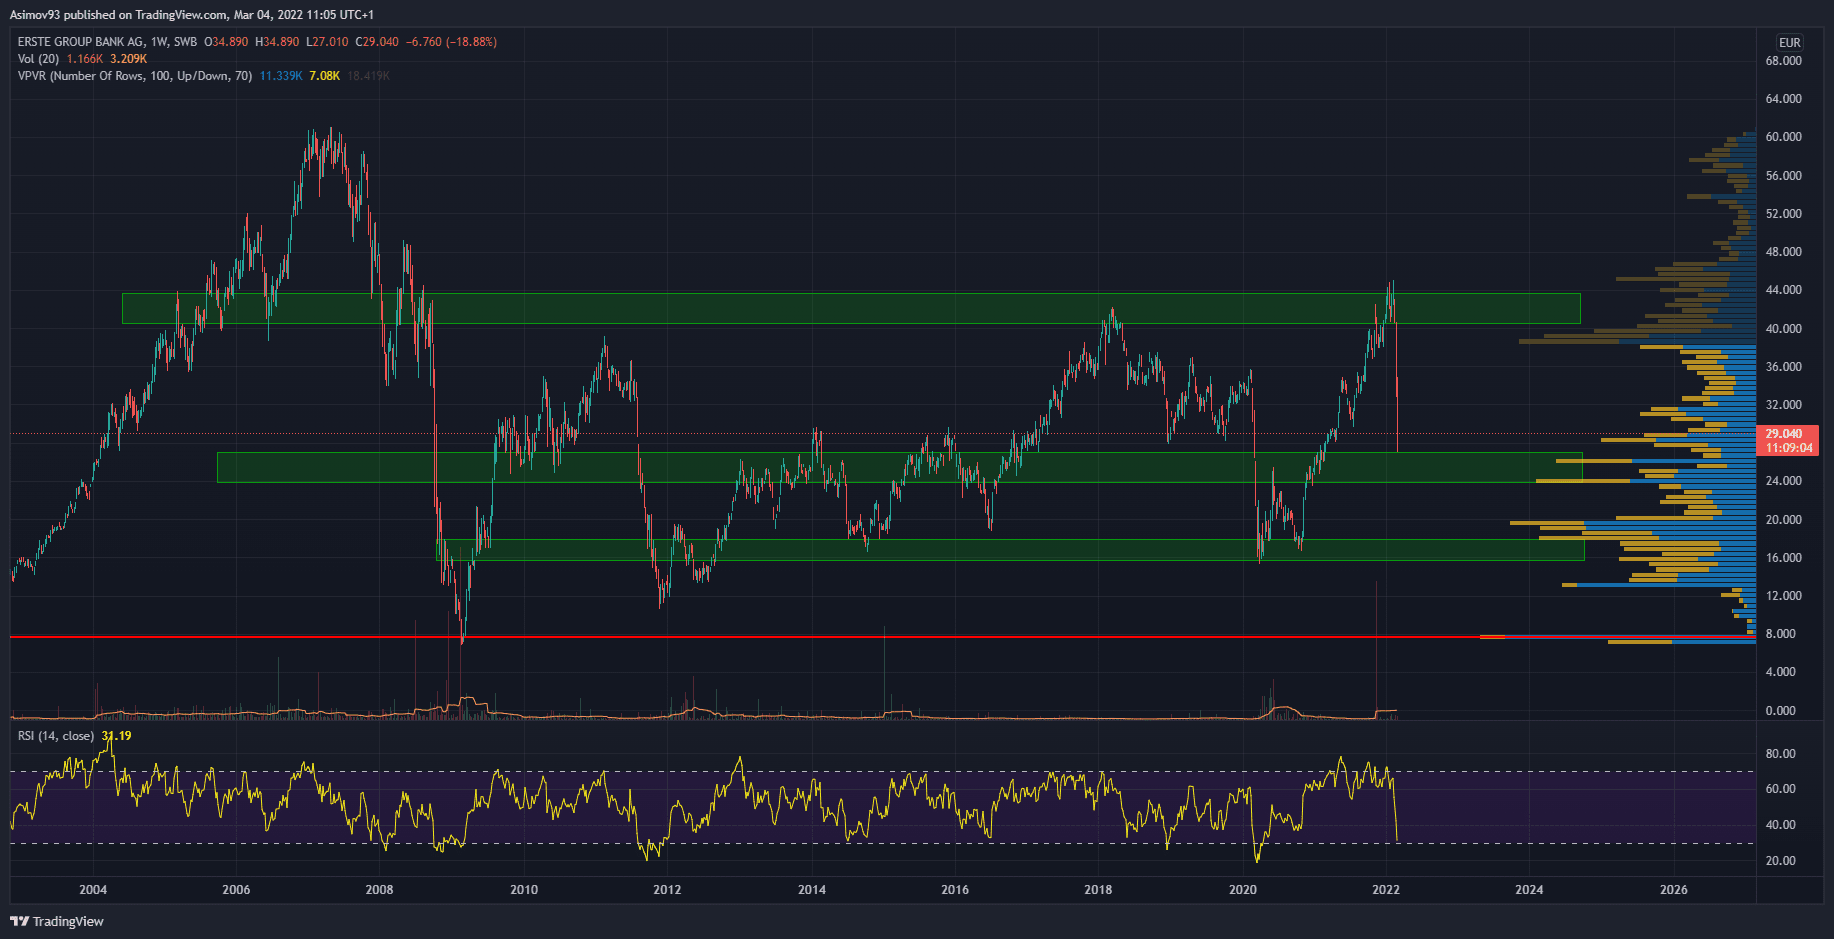Click the 60.000 label on price axis
This screenshot has height=939, width=1834.
[1783, 137]
